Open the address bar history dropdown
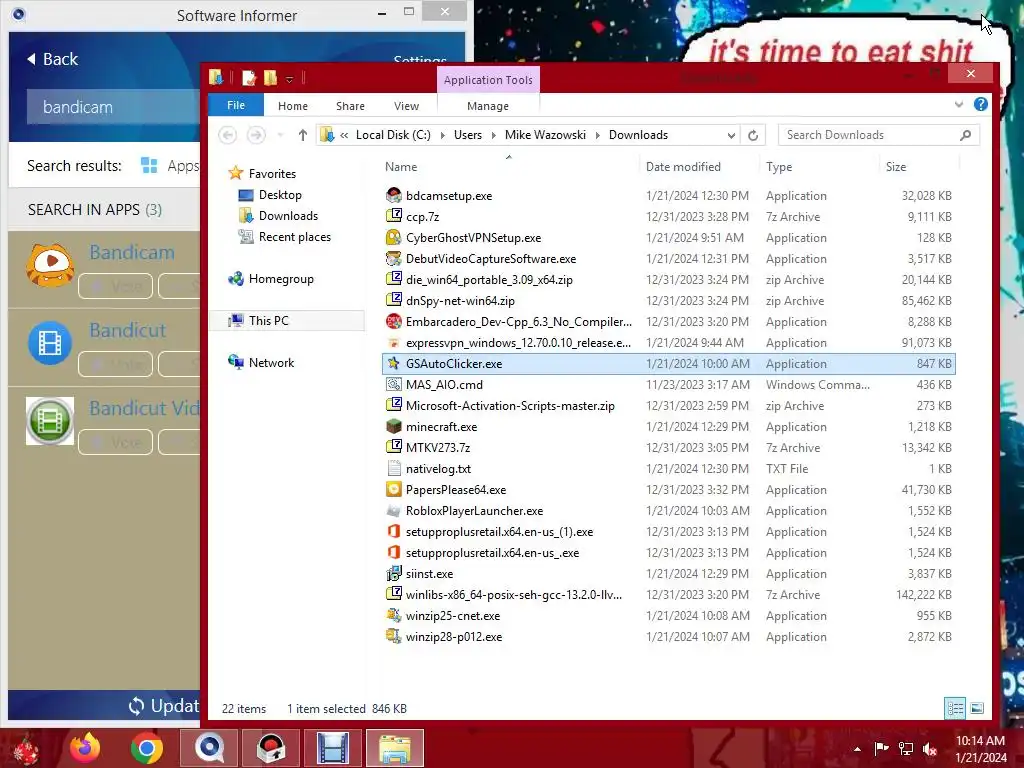1024x768 pixels. [x=731, y=135]
